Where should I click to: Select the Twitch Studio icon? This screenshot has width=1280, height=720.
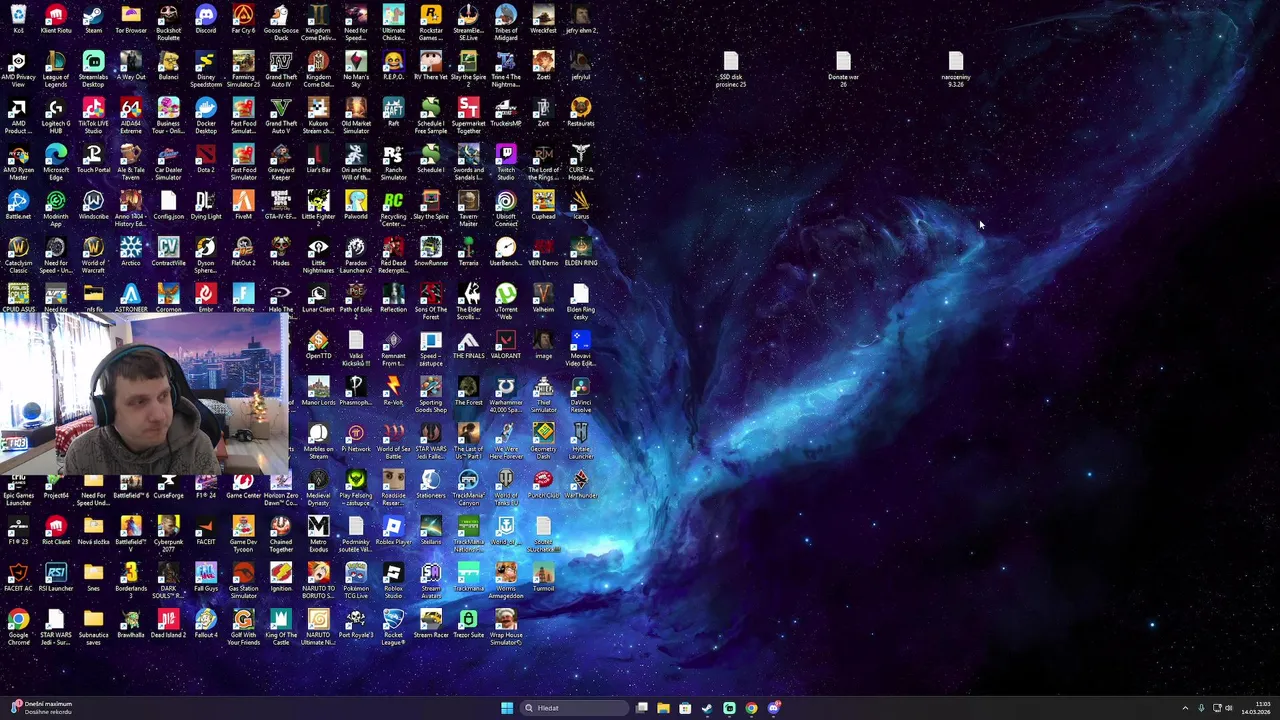point(506,162)
